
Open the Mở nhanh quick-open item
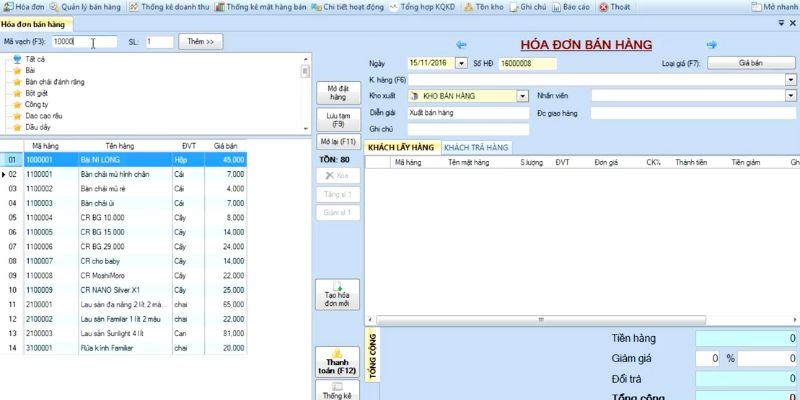pyautogui.click(x=774, y=7)
